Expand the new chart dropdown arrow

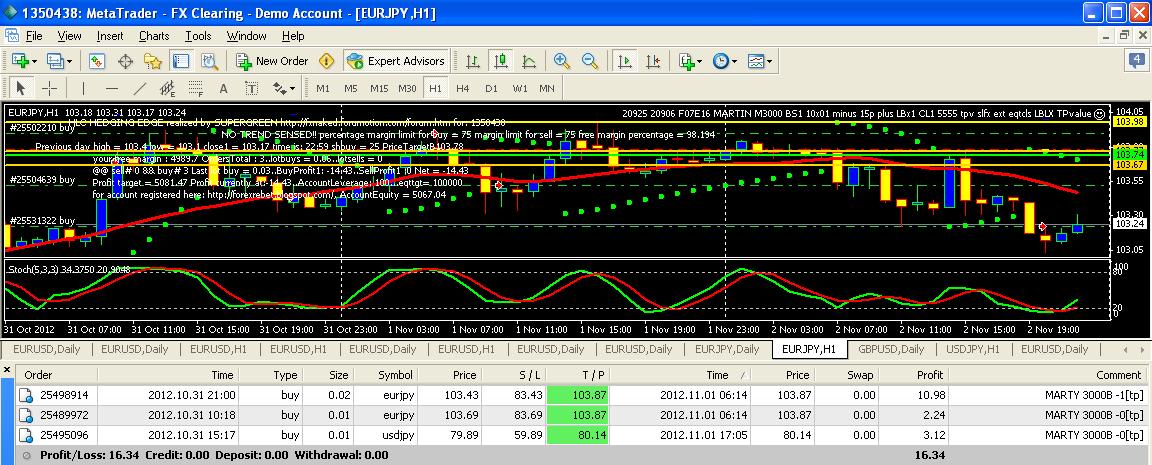tap(35, 62)
